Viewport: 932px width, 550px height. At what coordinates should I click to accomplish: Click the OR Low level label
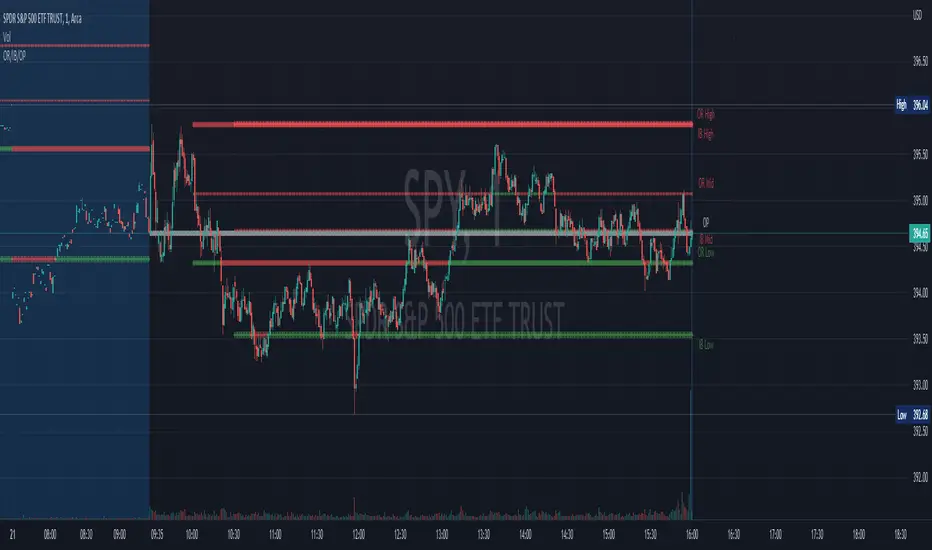[706, 253]
